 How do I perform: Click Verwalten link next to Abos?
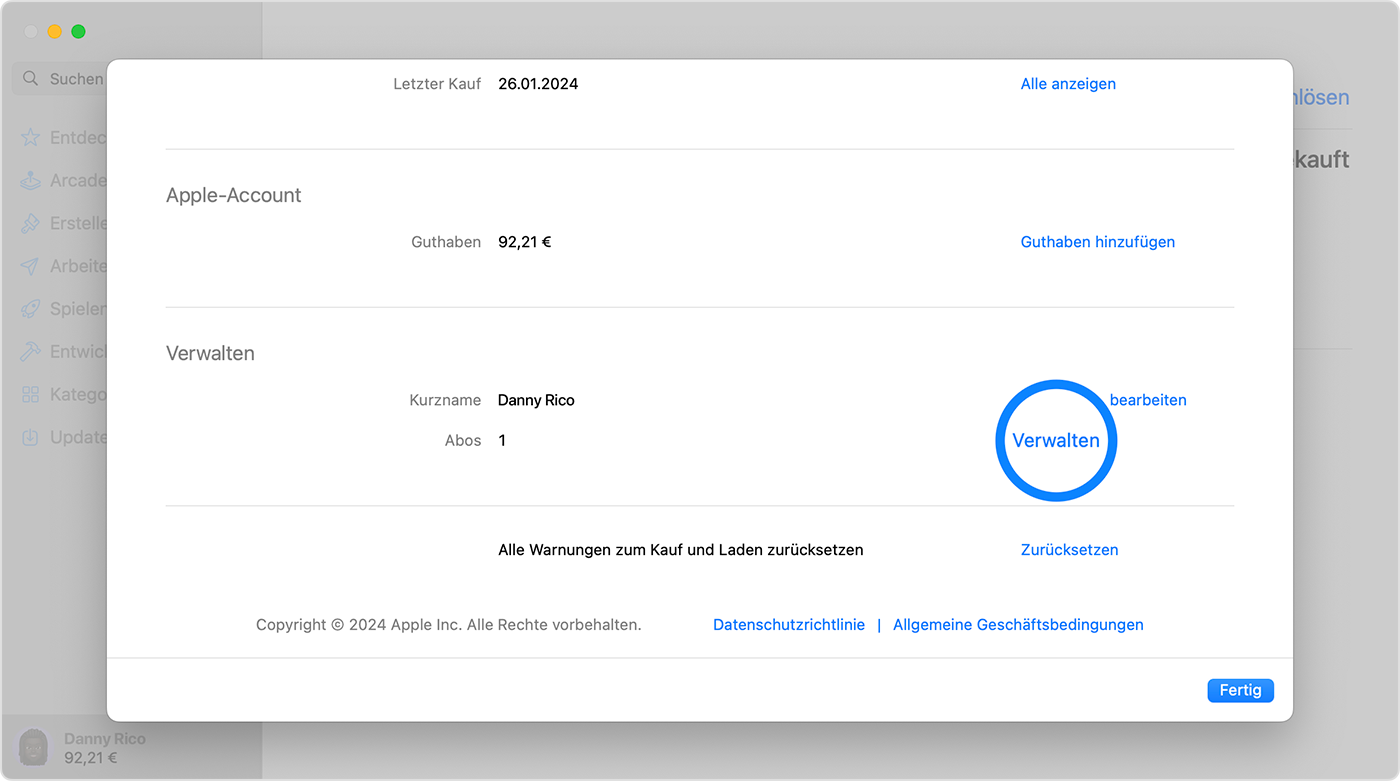tap(1056, 440)
